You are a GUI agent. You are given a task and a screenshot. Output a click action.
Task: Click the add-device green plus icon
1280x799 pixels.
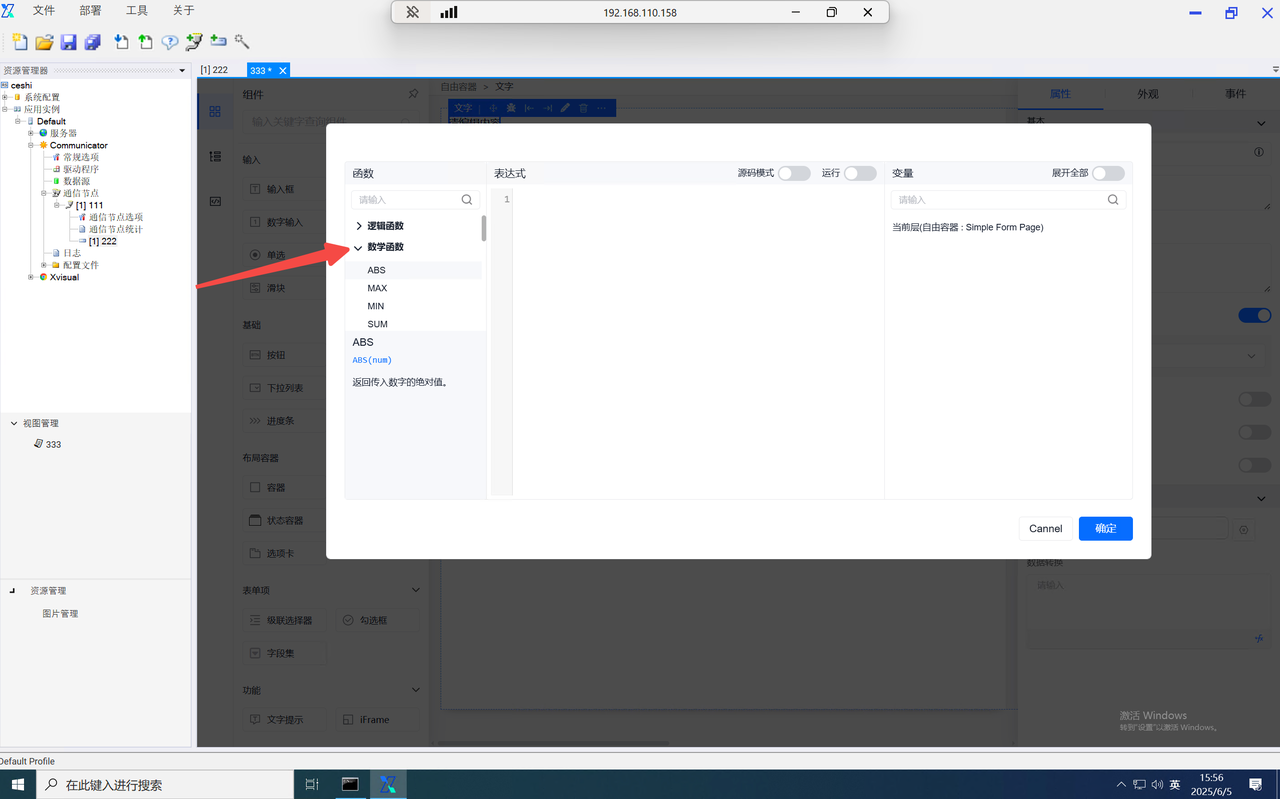(218, 42)
